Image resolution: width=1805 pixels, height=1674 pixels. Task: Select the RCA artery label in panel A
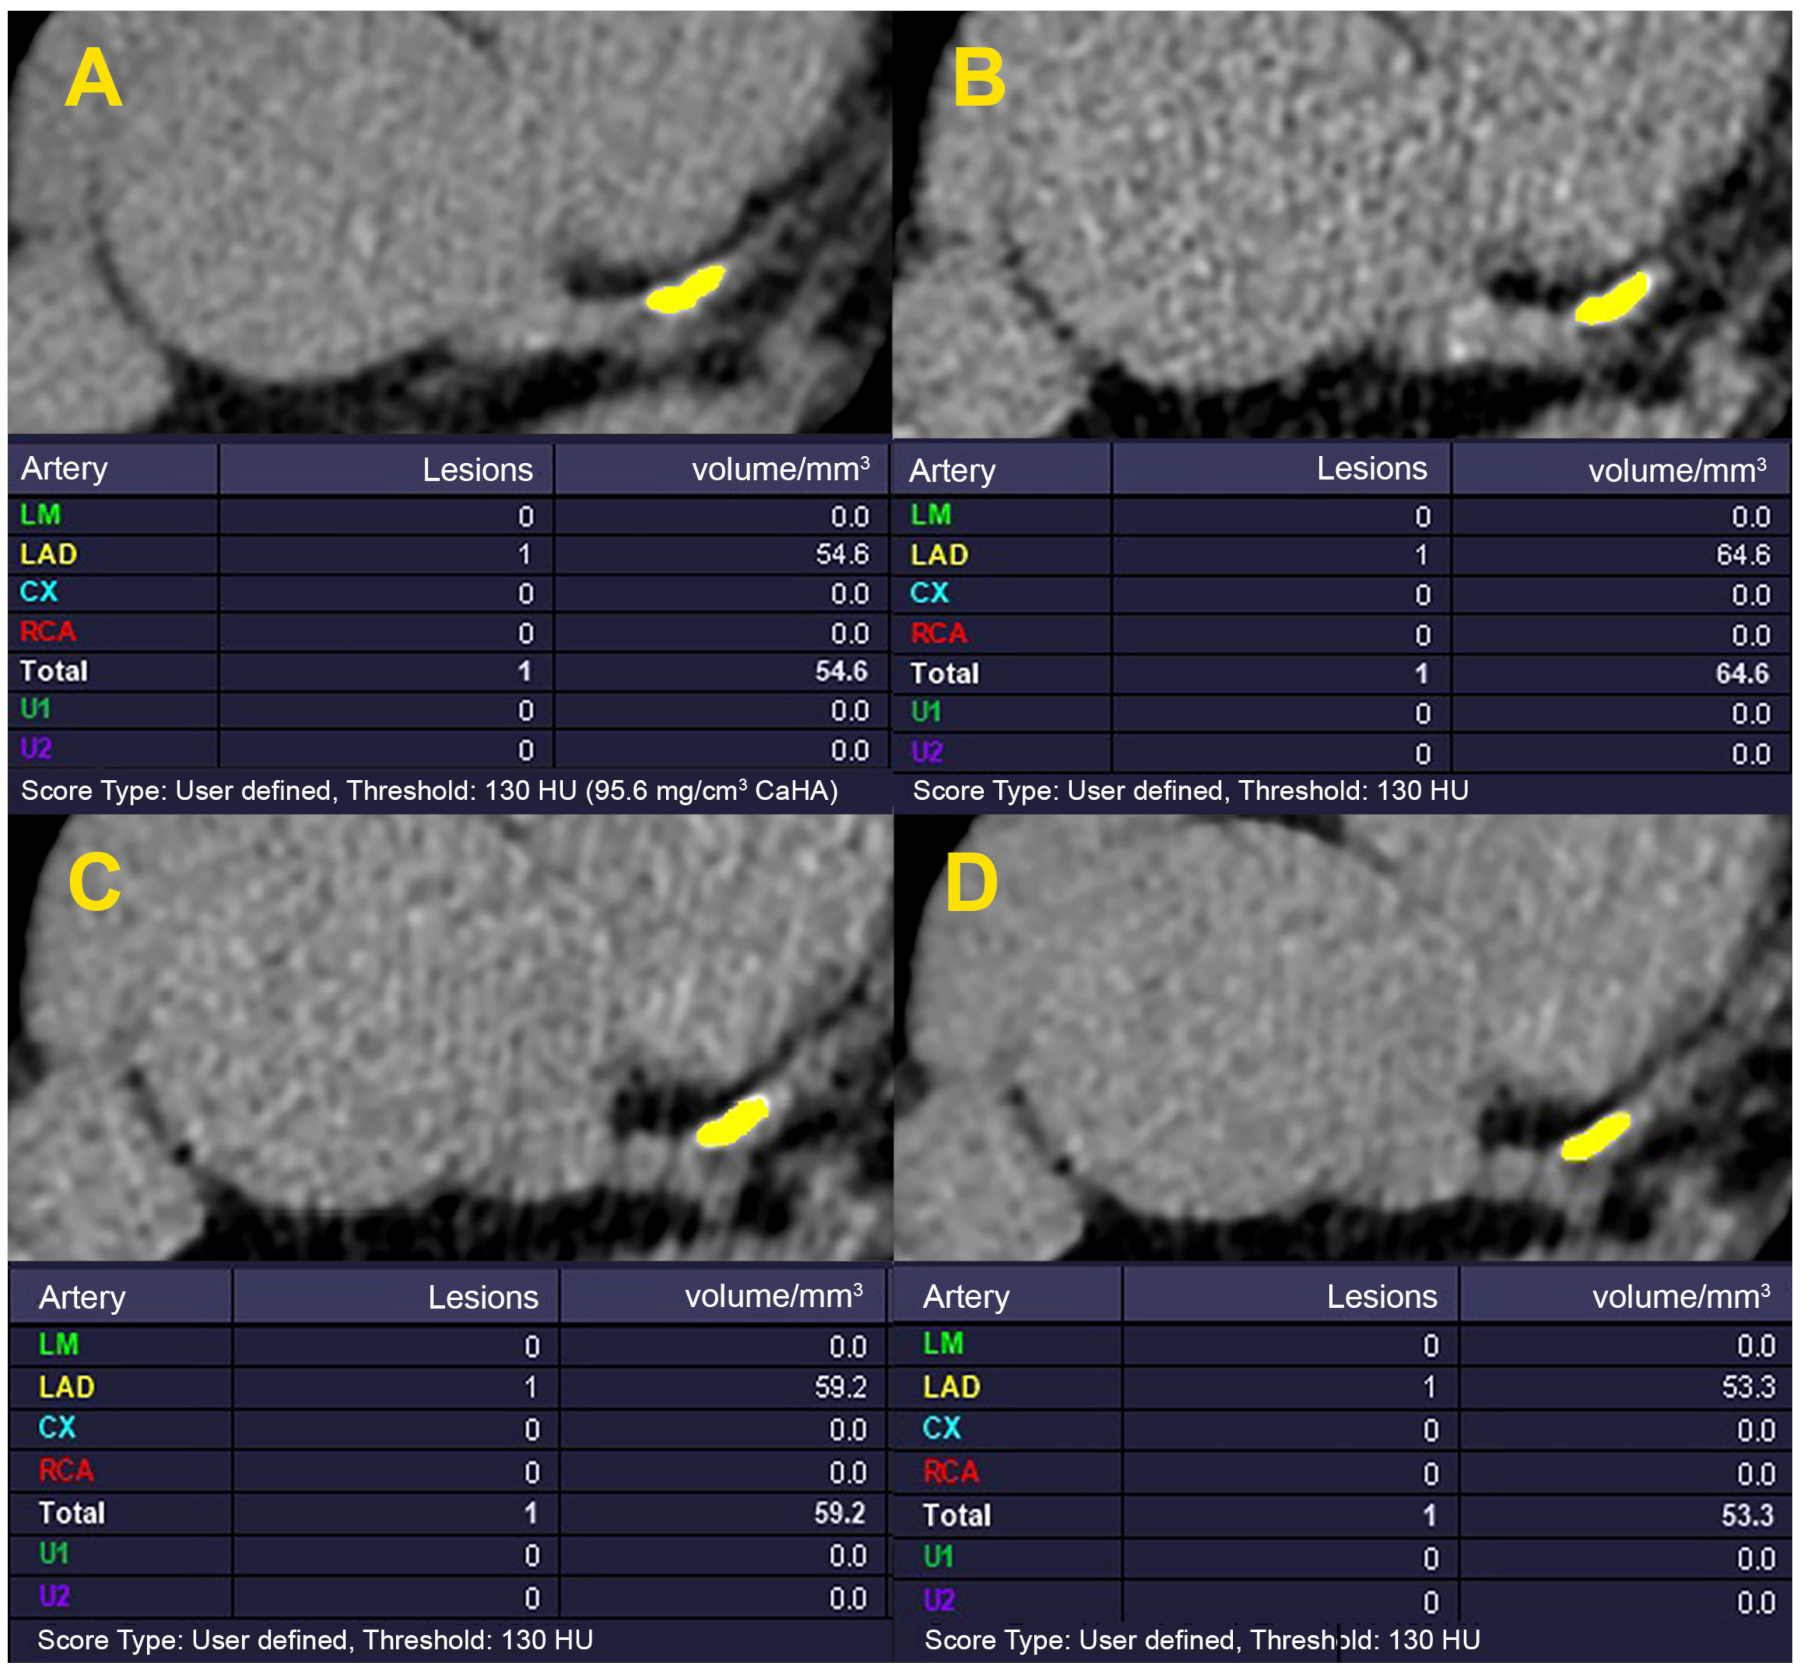coord(48,631)
